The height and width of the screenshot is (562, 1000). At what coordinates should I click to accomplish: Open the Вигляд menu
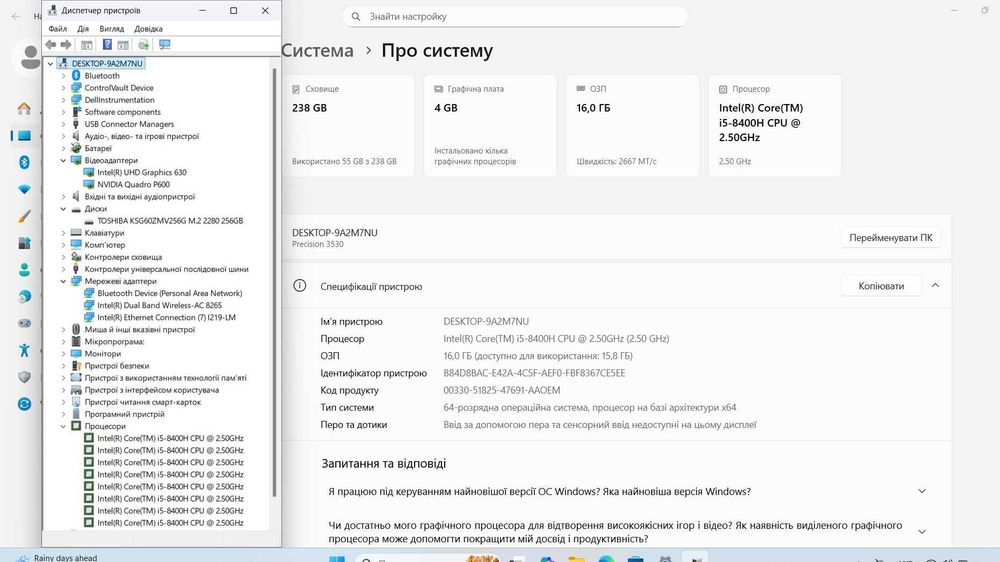pyautogui.click(x=112, y=29)
